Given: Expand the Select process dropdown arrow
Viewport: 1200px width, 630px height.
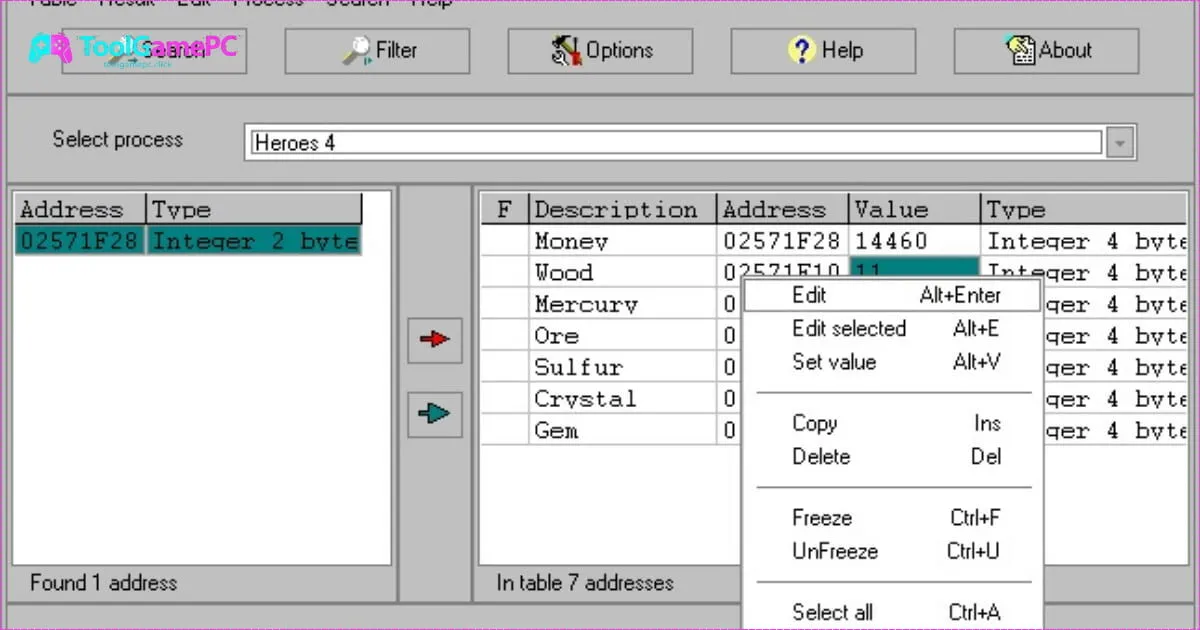Looking at the screenshot, I should point(1120,143).
